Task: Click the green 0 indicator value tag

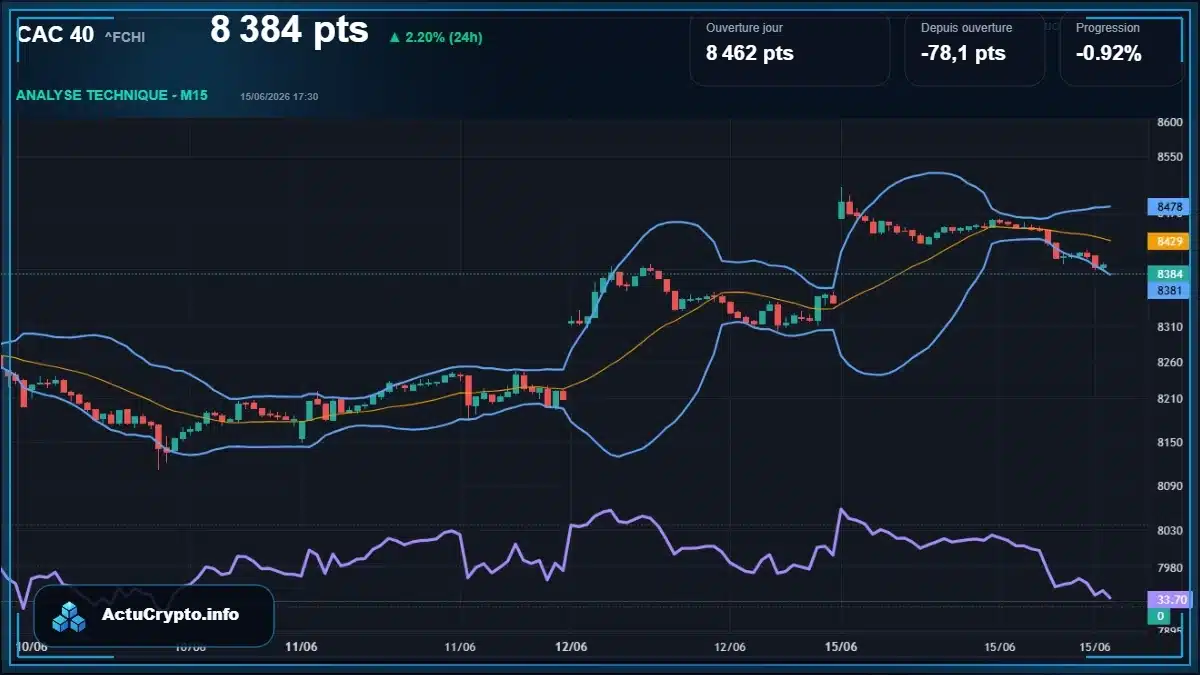Action: point(1159,616)
